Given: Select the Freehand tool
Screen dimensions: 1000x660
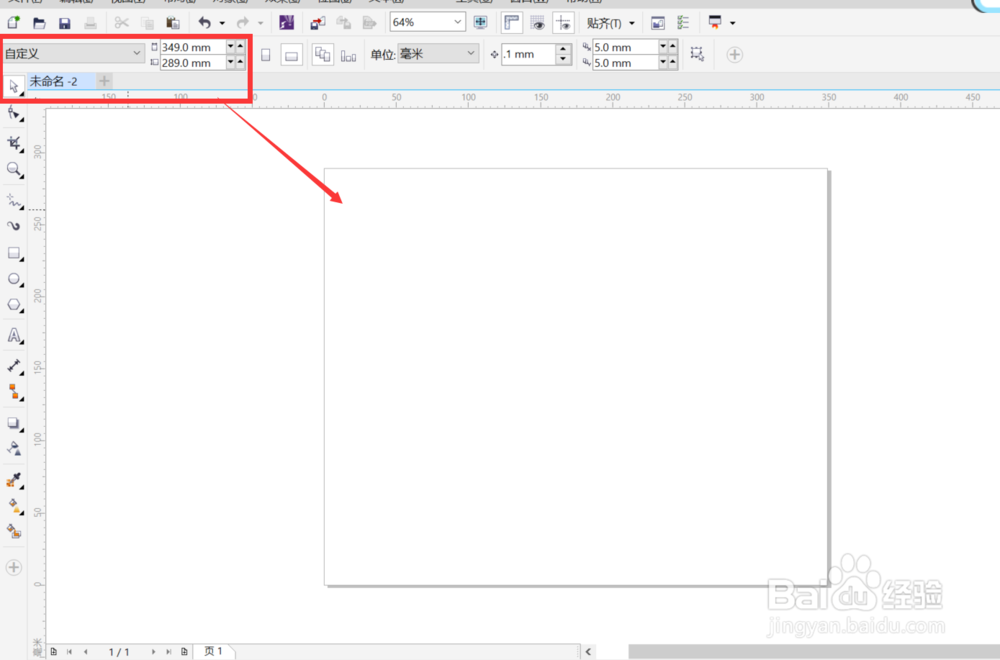Looking at the screenshot, I should [13, 201].
